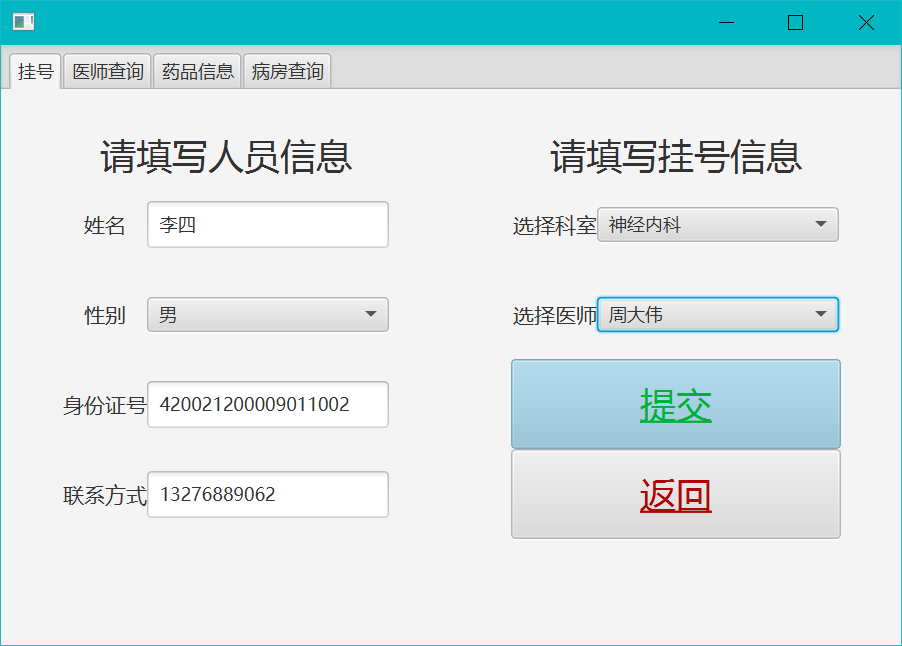Screen dimensions: 902x646
Task: Switch to the 挂号 tab
Action: [35, 71]
